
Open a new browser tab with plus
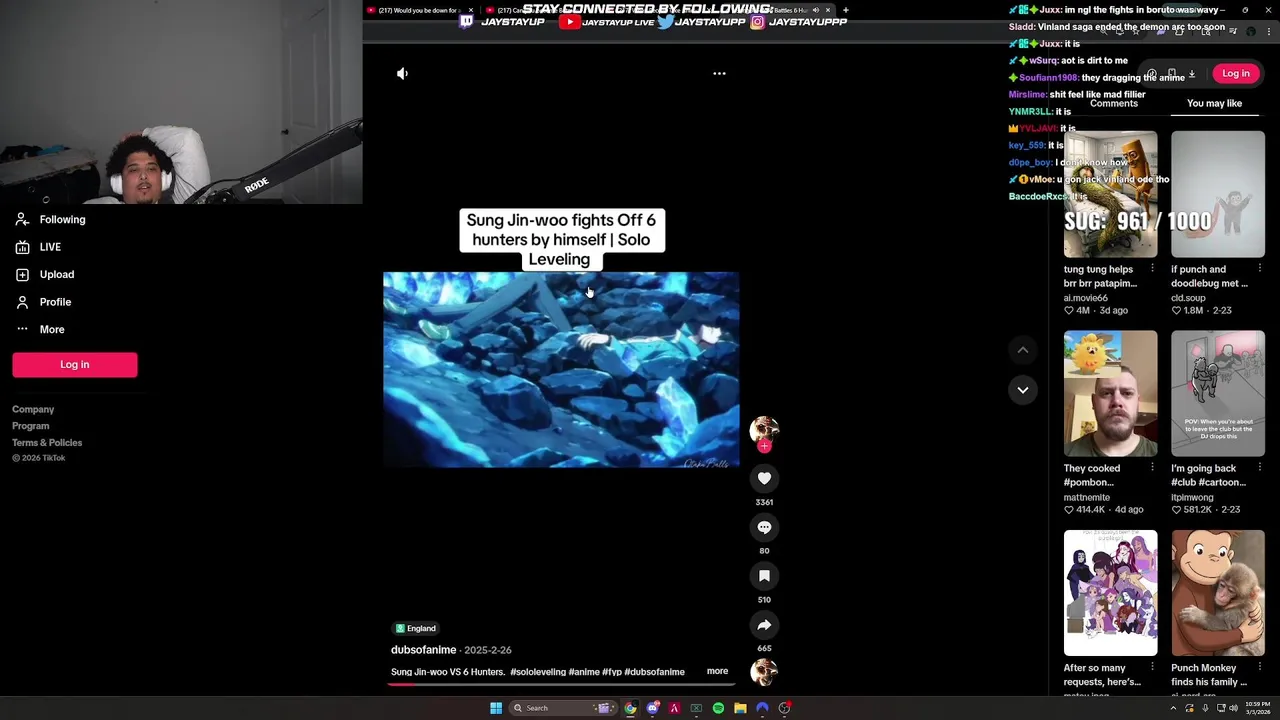coord(845,10)
